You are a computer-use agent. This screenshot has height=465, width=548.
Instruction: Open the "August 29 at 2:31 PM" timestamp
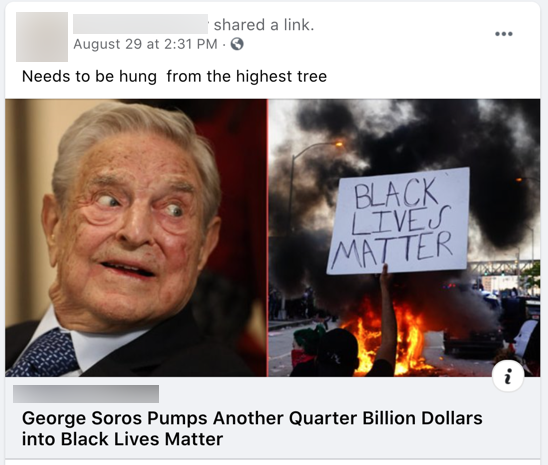pos(145,44)
